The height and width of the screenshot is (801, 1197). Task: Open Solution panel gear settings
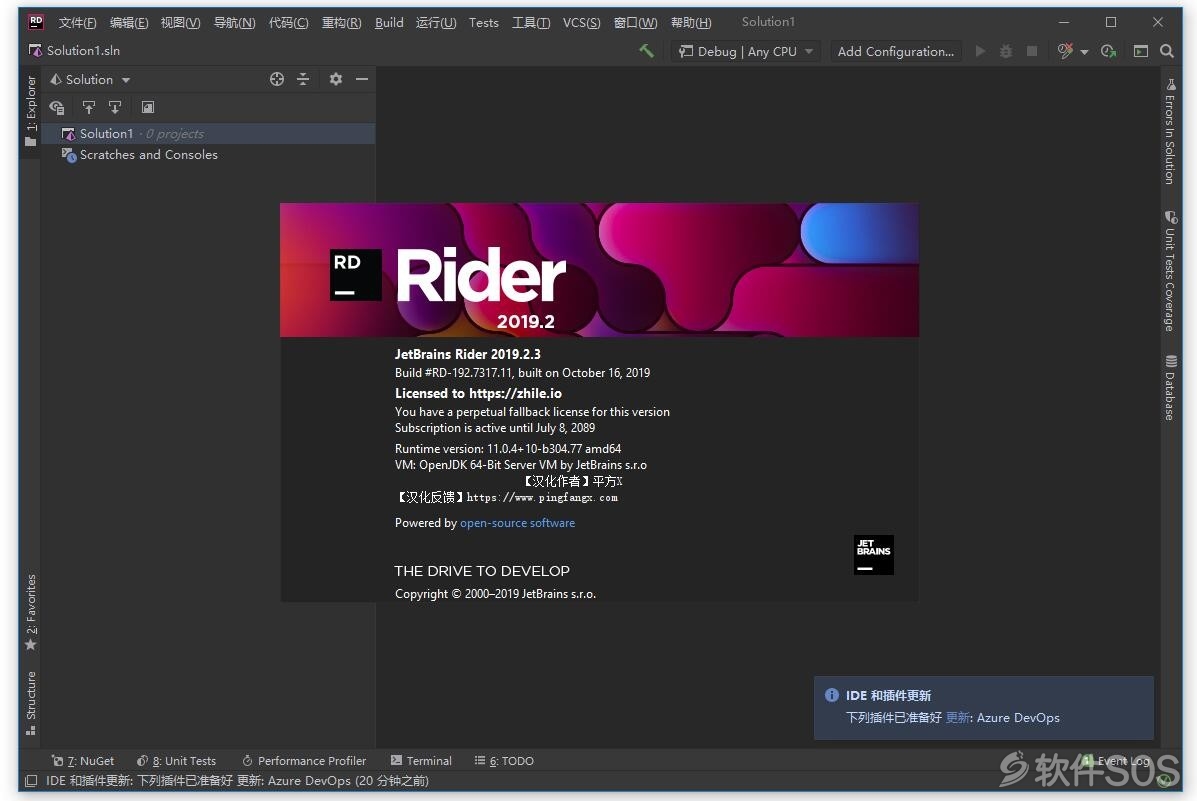(336, 79)
